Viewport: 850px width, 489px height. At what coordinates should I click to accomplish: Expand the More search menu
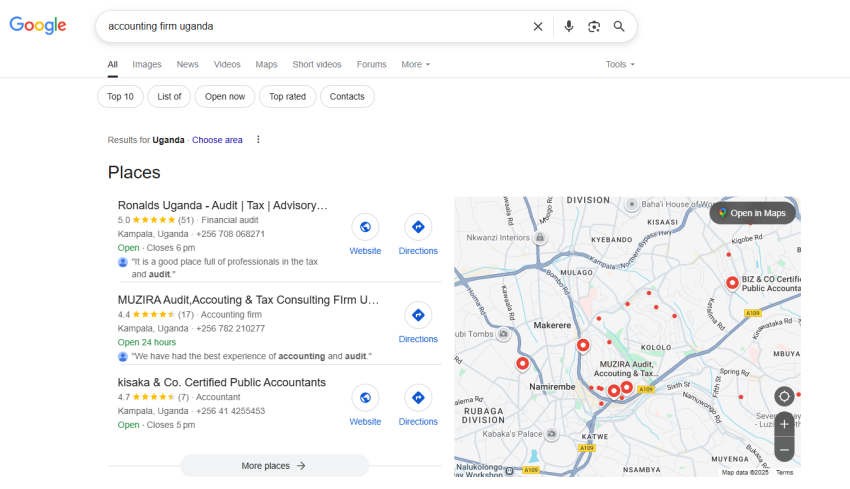coord(416,65)
